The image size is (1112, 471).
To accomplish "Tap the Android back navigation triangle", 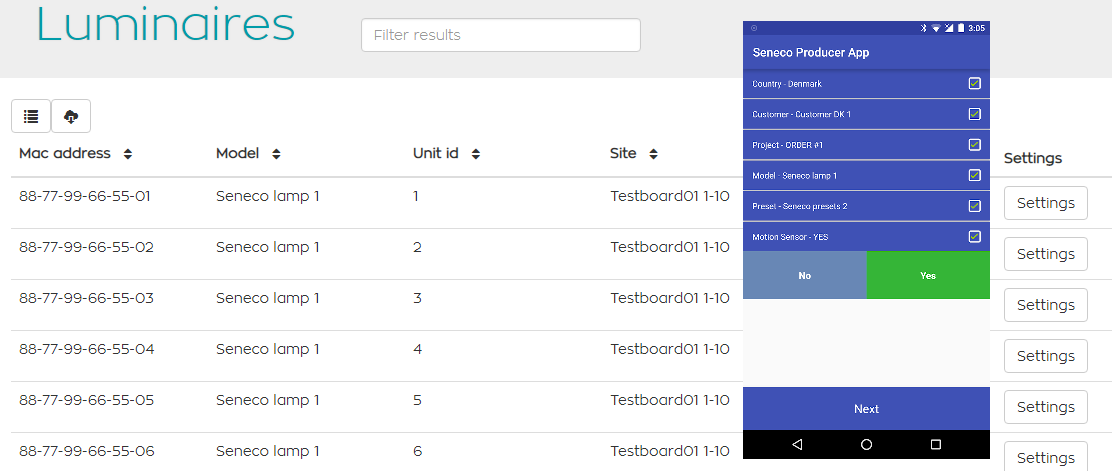I will (x=797, y=444).
